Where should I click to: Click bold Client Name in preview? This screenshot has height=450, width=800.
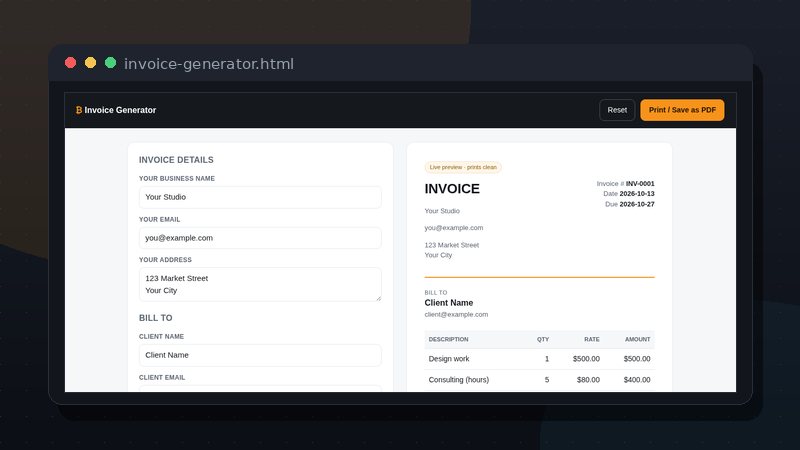(x=448, y=303)
